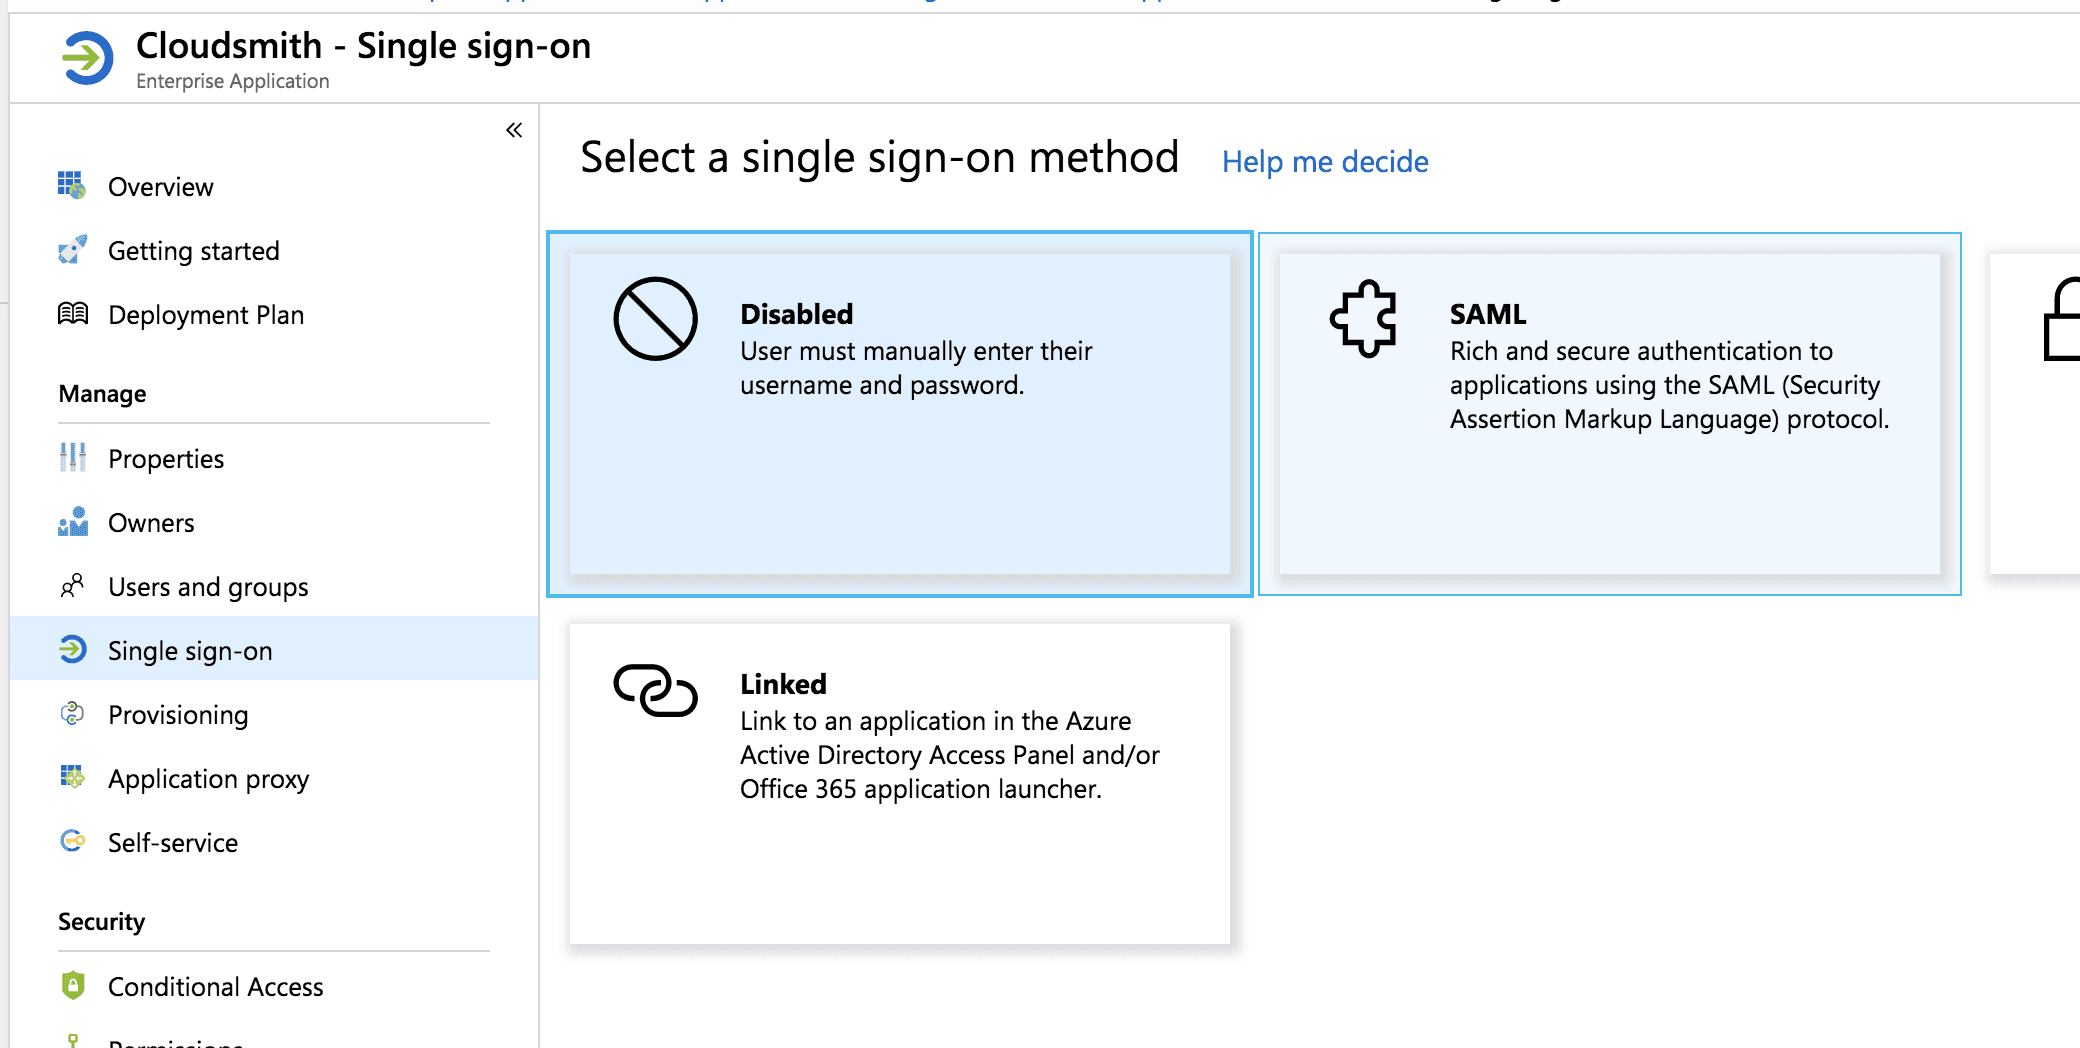Click the Provisioning sync icon
Screen dimensions: 2080x1048
click(x=72, y=713)
